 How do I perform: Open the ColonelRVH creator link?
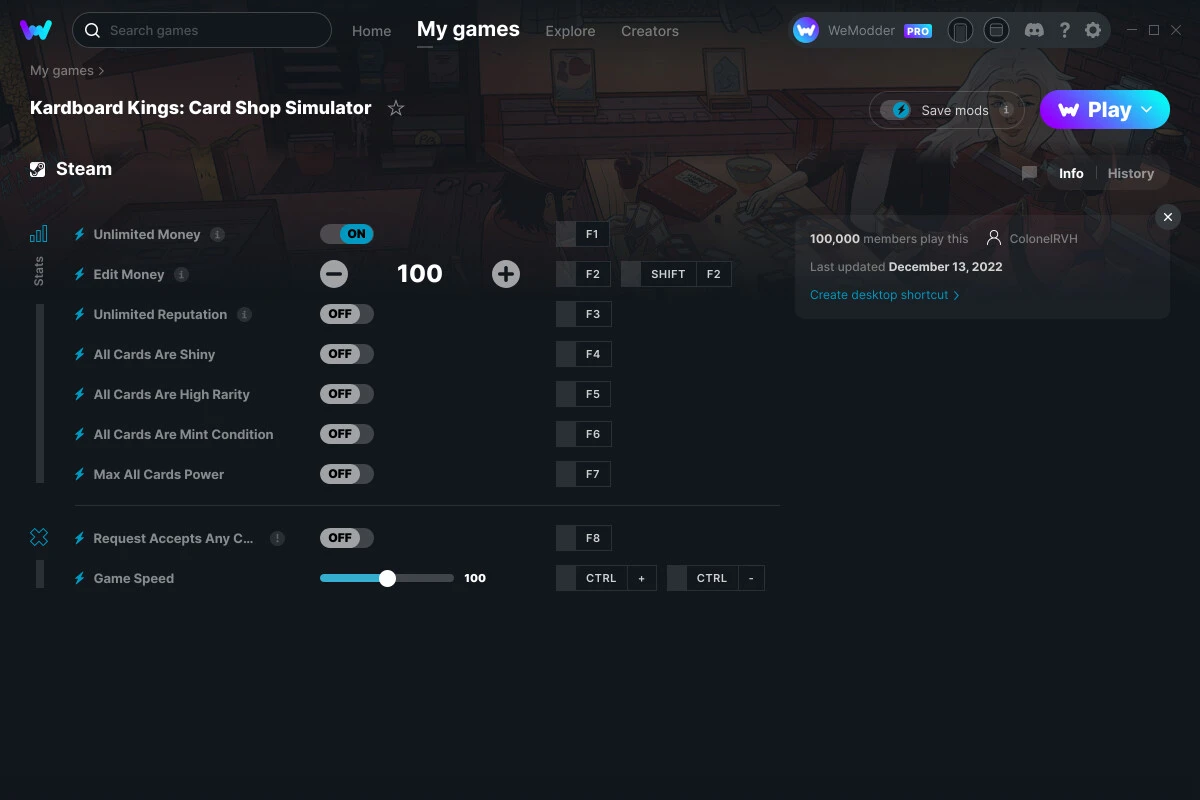point(1043,239)
